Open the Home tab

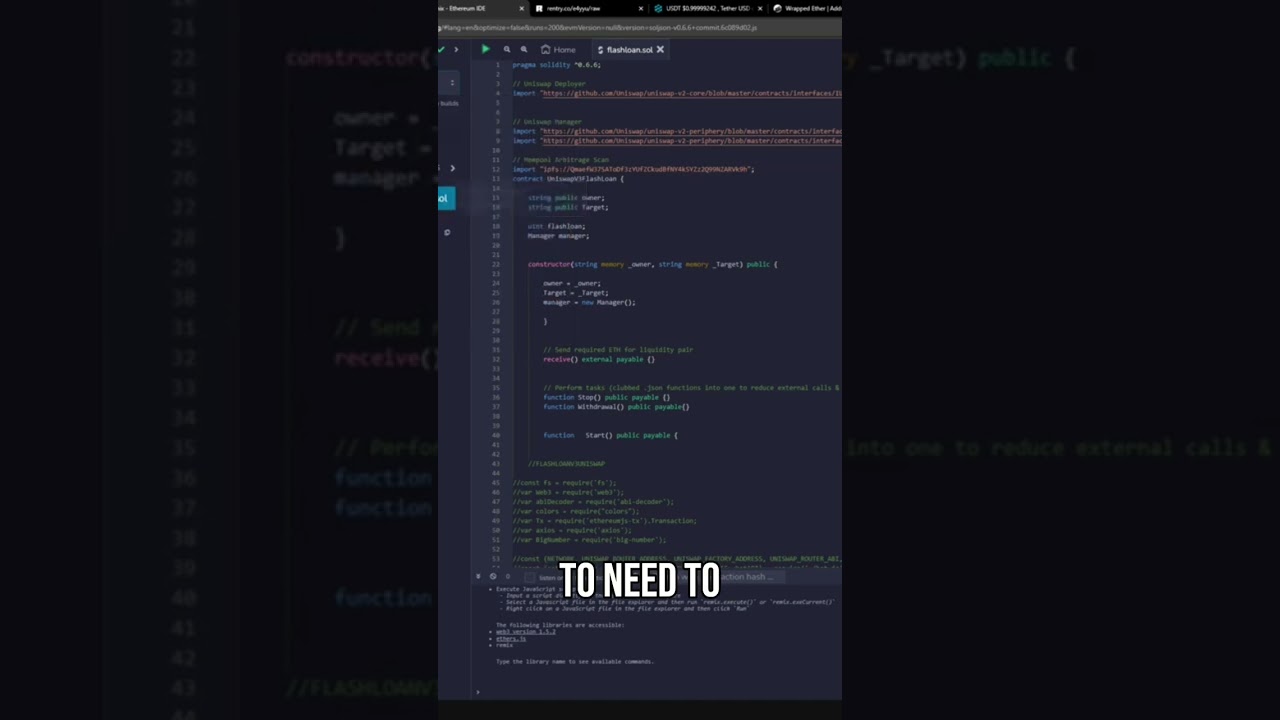[x=558, y=49]
